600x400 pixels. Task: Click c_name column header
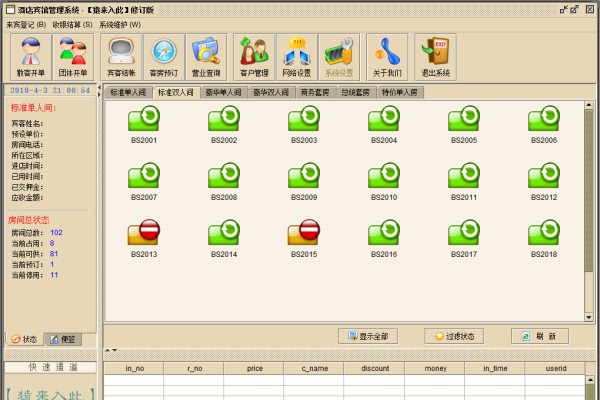pyautogui.click(x=315, y=369)
